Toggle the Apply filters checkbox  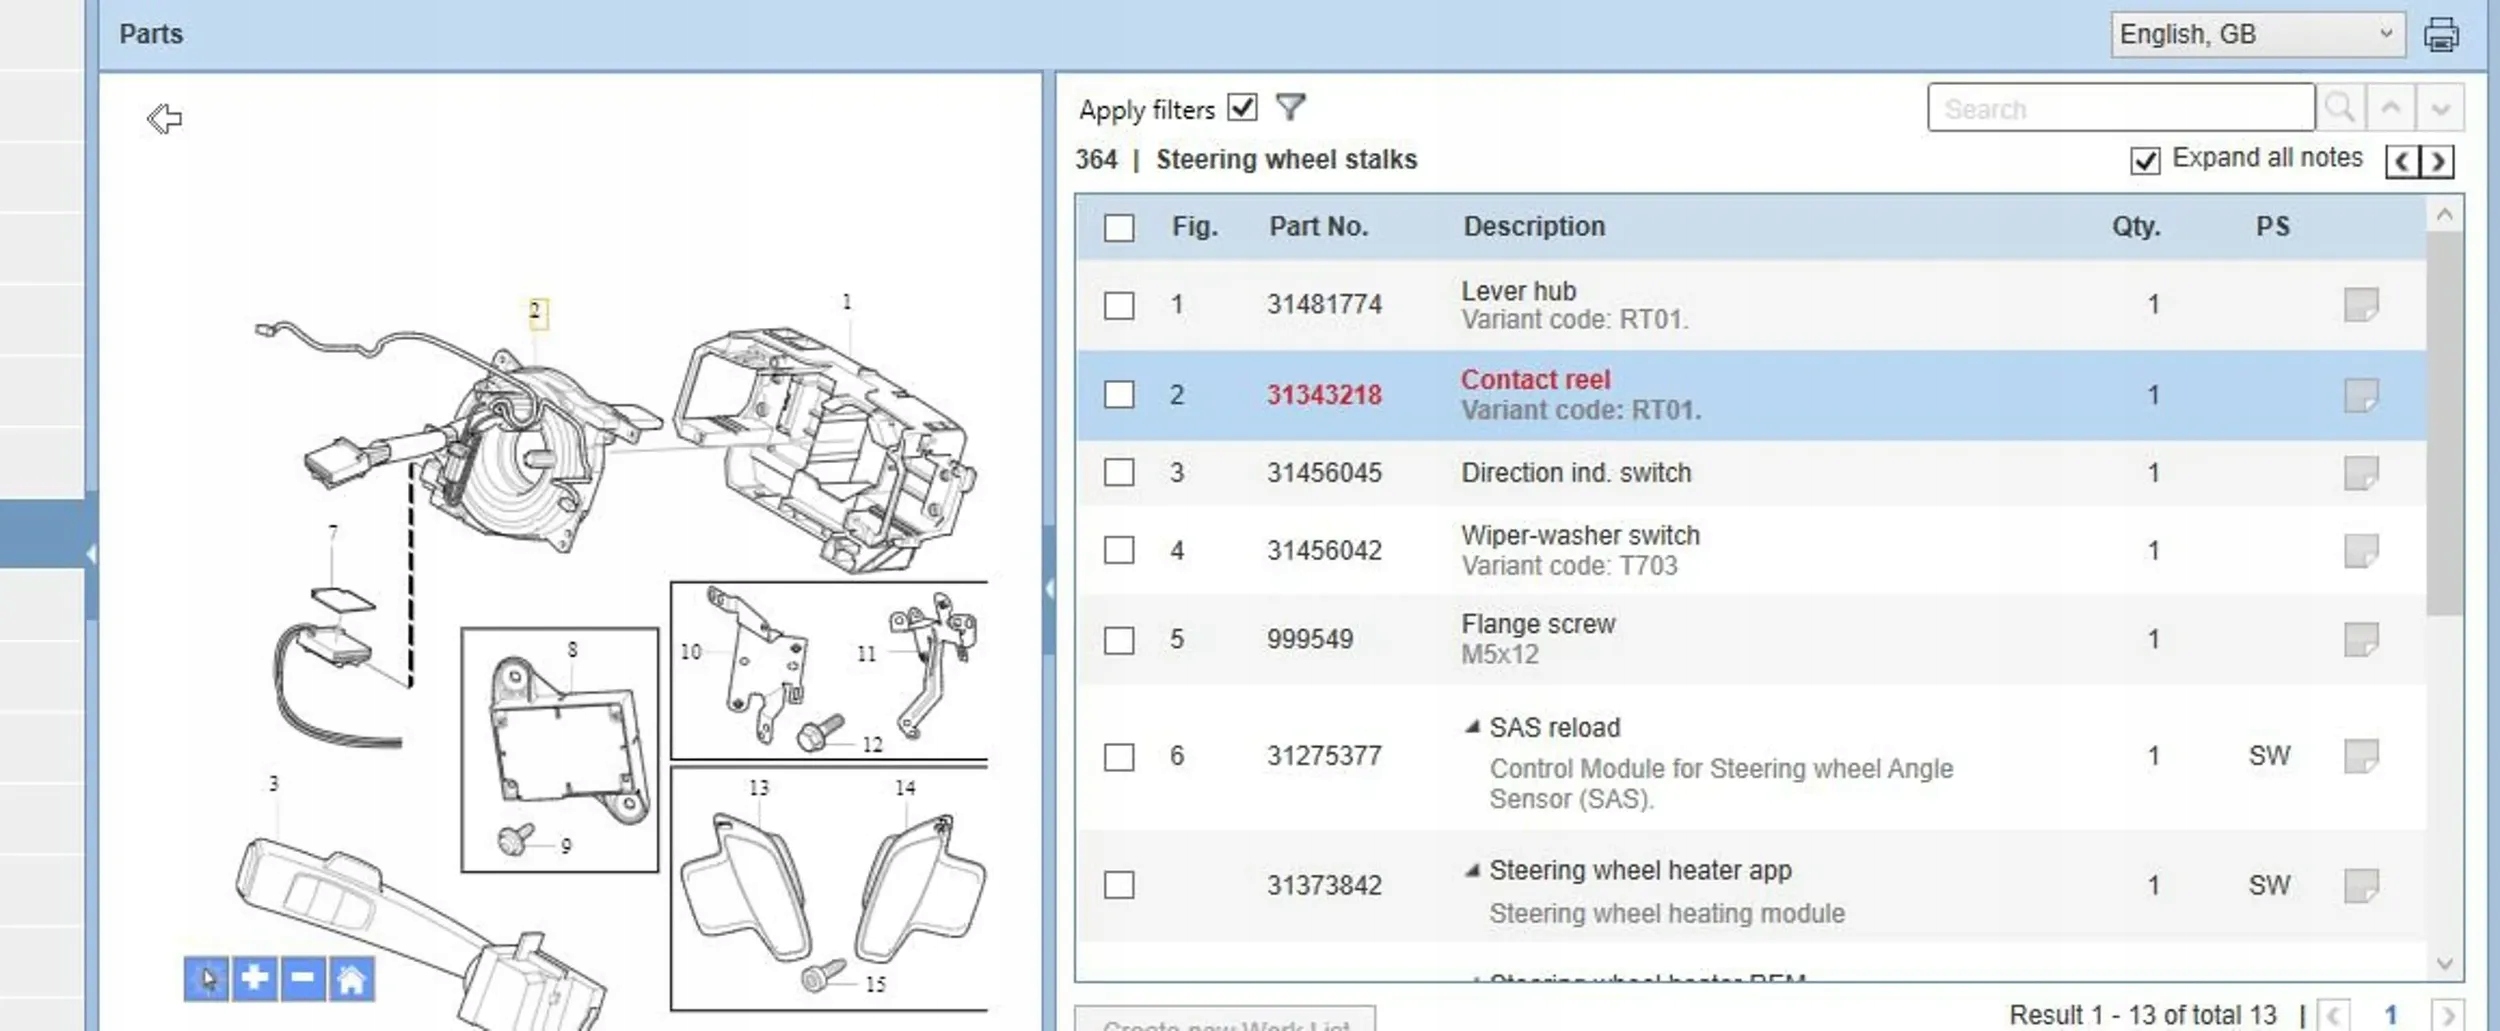[x=1242, y=107]
